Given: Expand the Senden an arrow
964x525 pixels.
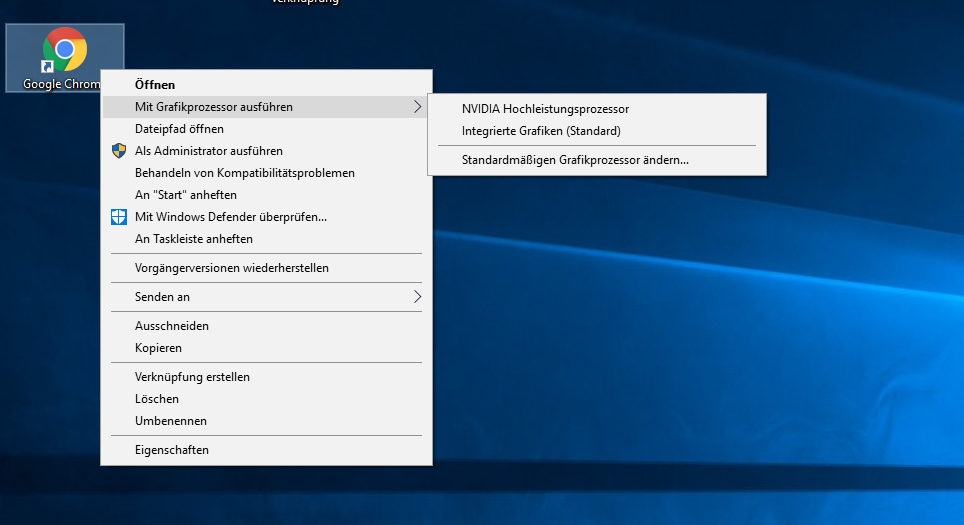Looking at the screenshot, I should pos(417,297).
